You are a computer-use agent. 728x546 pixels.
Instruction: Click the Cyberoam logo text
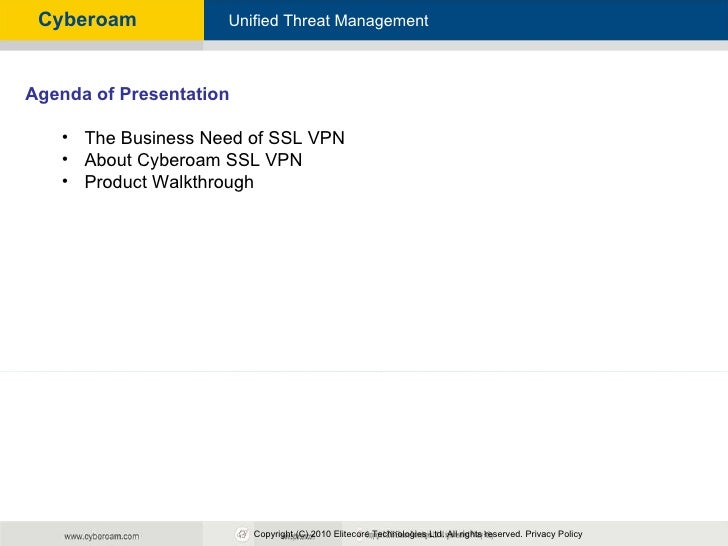tap(87, 20)
